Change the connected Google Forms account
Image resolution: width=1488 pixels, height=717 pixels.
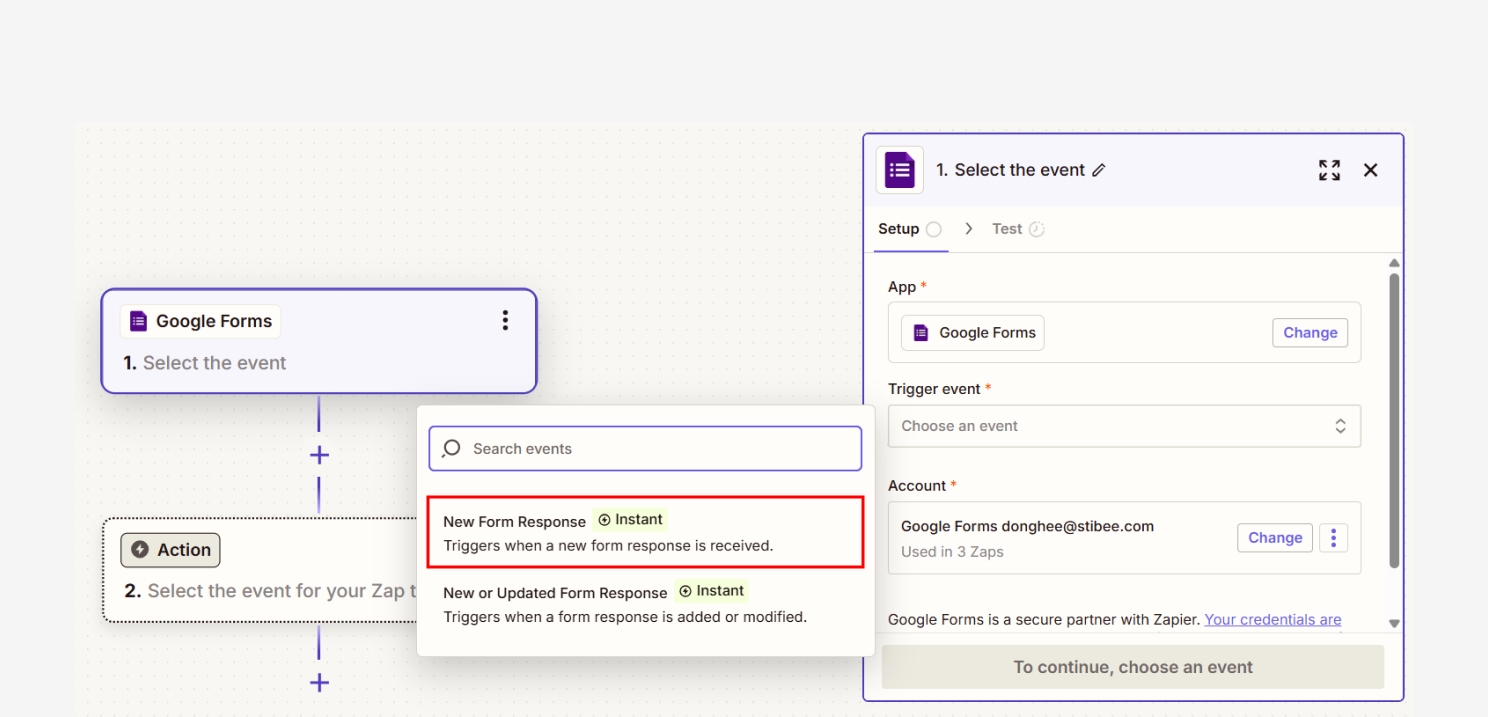pos(1275,538)
